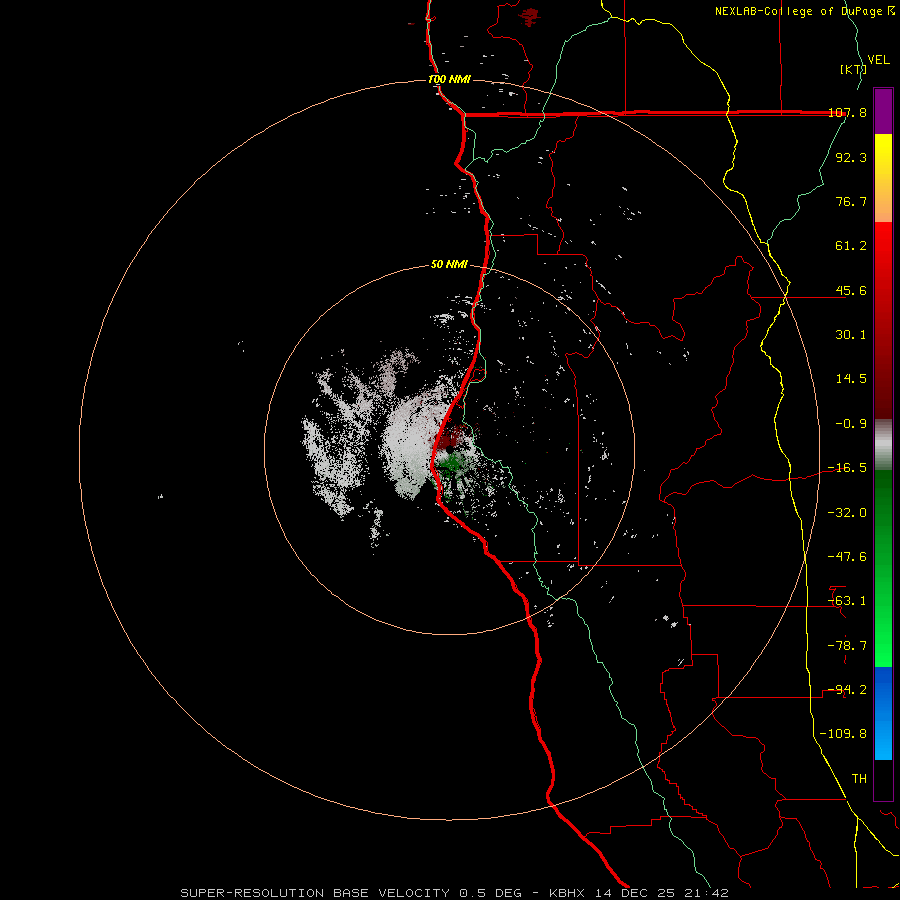Select the -94.2 scale value
This screenshot has height=900, width=900.
coord(847,690)
